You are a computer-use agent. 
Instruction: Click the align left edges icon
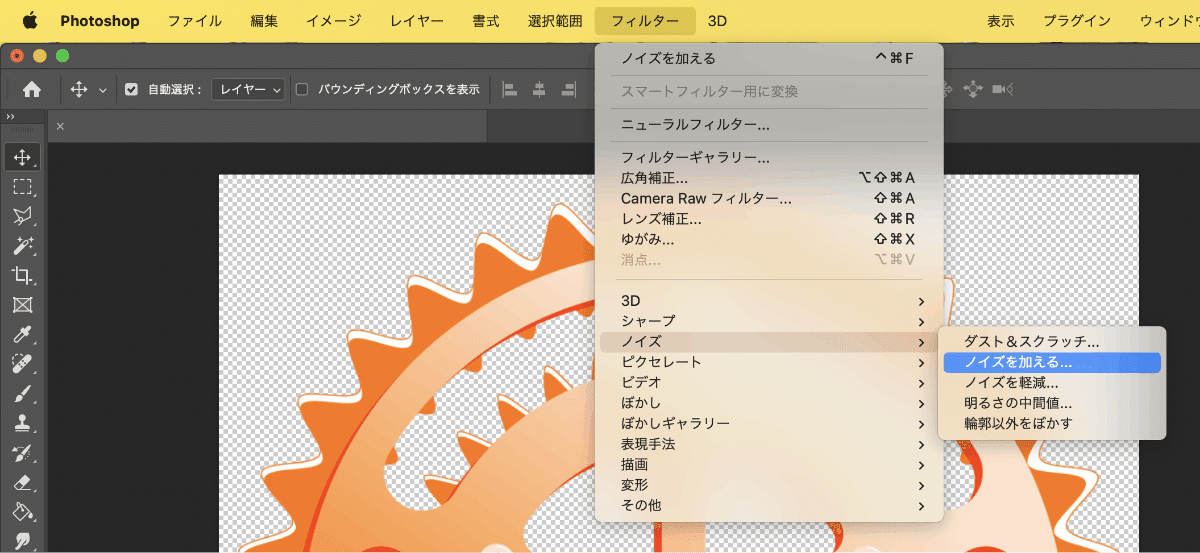(510, 90)
